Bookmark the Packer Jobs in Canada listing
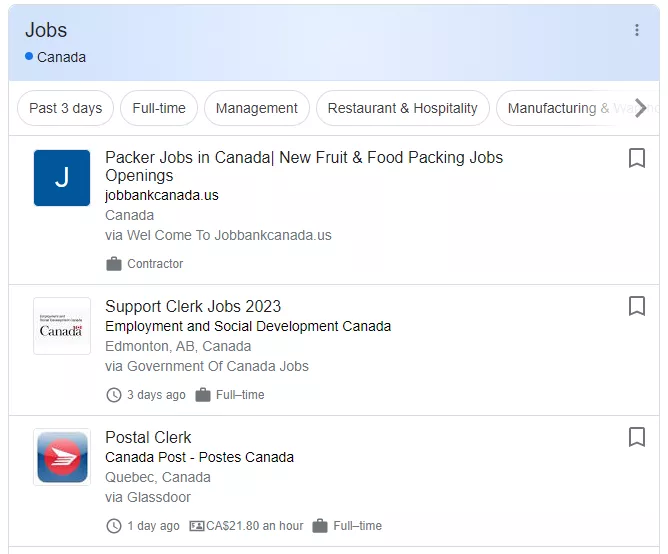This screenshot has width=668, height=554. point(637,158)
